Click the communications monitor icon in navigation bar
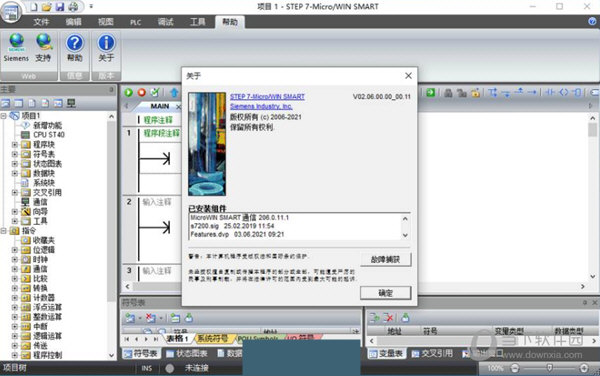The width and height of the screenshot is (600, 376). 71,103
